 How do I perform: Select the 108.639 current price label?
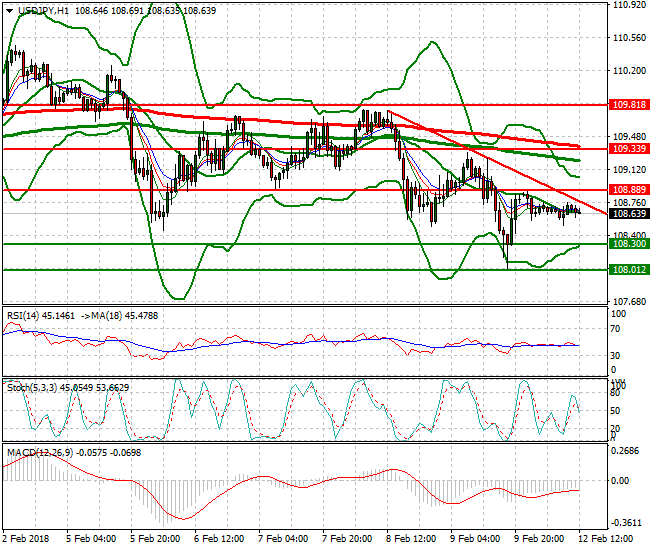(629, 213)
